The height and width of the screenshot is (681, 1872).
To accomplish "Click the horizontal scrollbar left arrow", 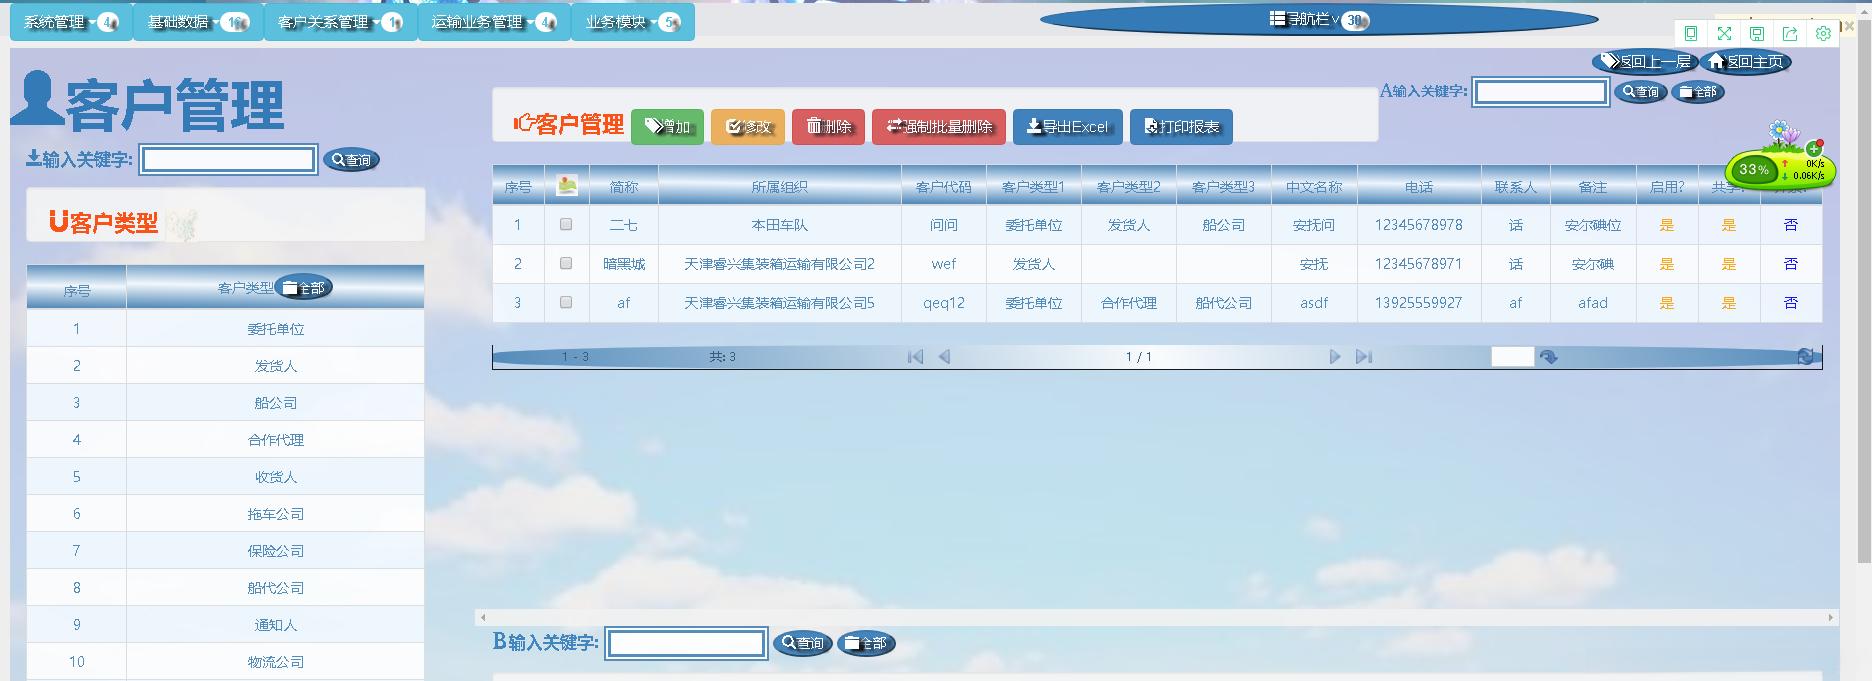I will tap(483, 618).
